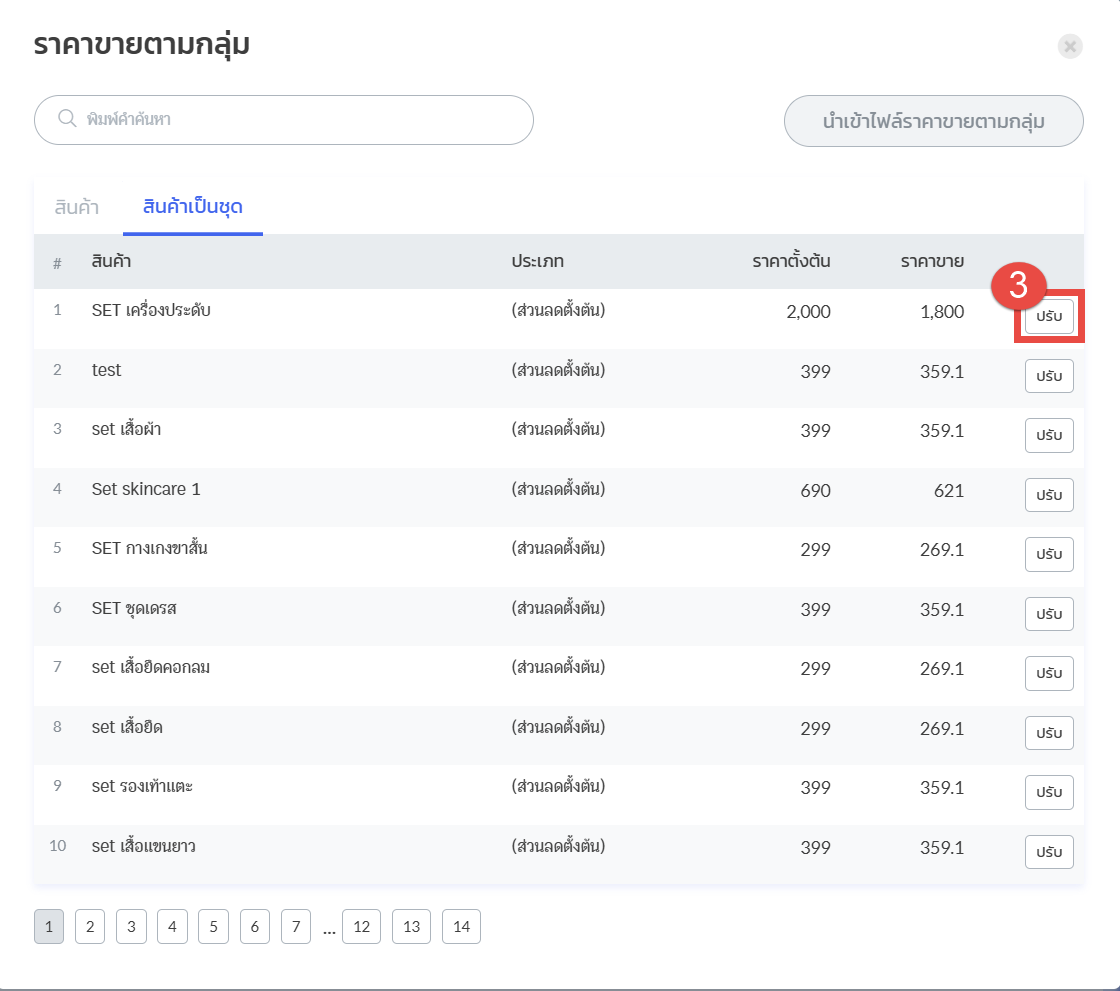Image resolution: width=1120 pixels, height=991 pixels.
Task: Click ปรับ for SET เครื่องประดับ
Action: coord(1048,316)
